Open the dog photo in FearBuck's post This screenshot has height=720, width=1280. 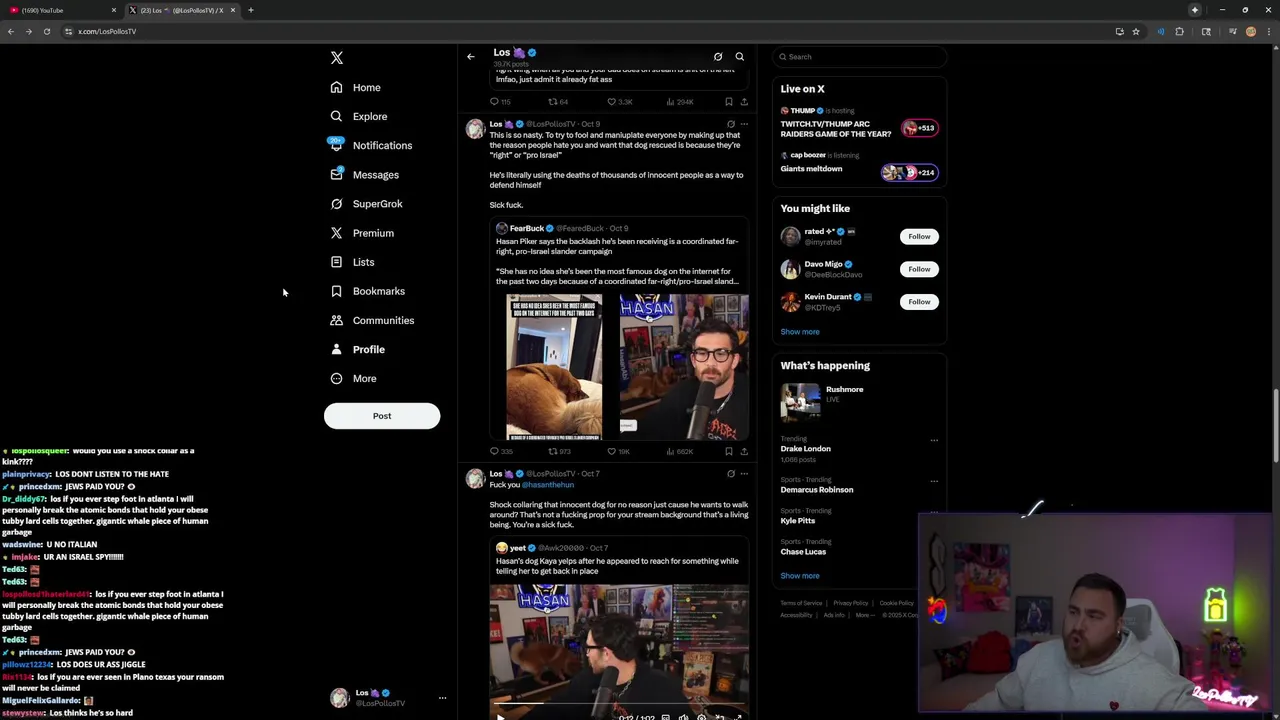[x=554, y=366]
